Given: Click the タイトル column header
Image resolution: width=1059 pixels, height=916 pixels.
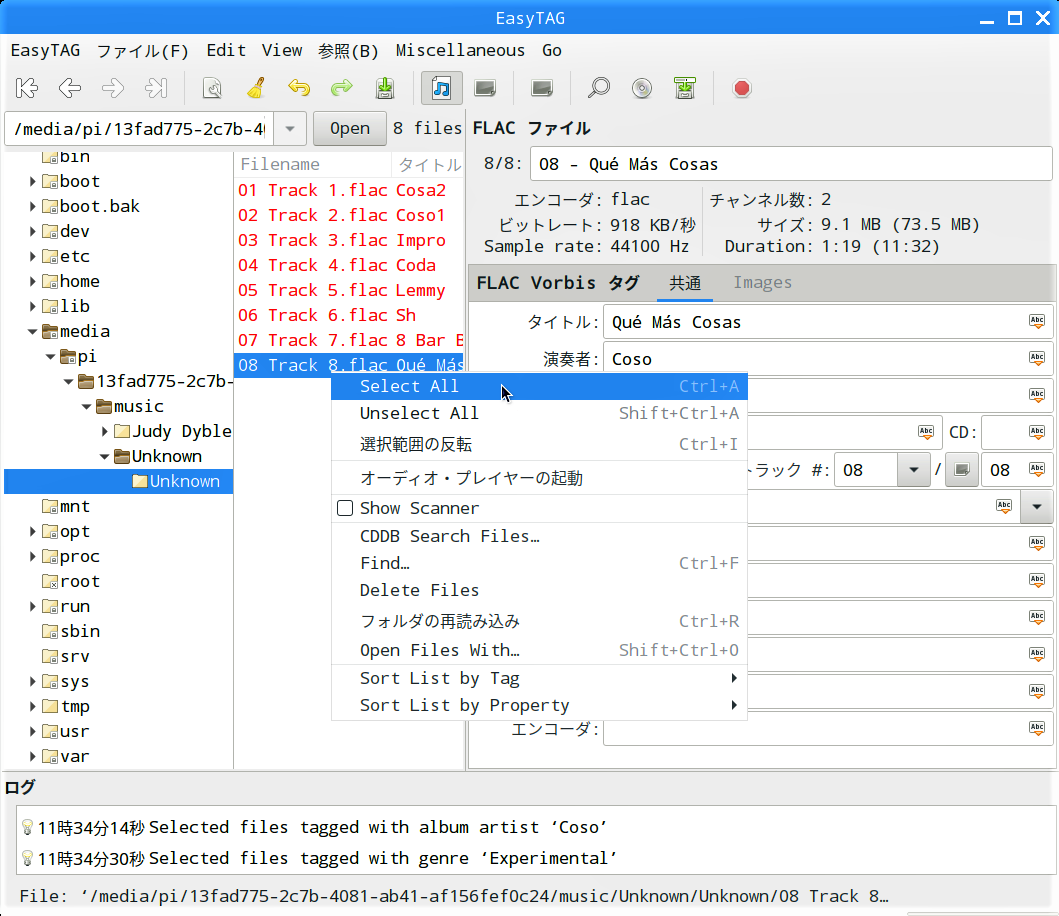Looking at the screenshot, I should (428, 164).
